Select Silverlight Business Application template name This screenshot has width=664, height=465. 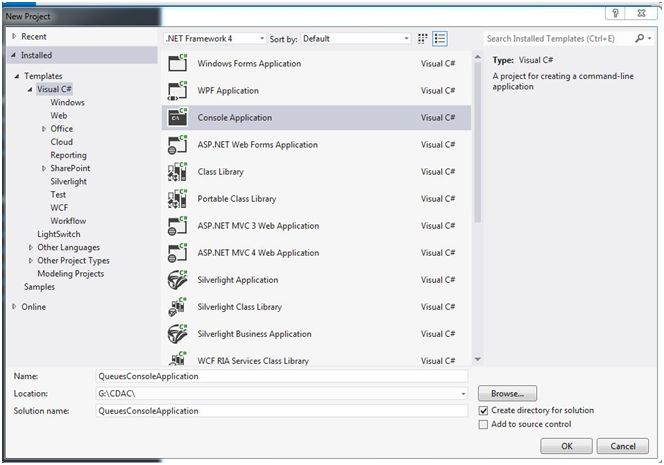[x=254, y=335]
